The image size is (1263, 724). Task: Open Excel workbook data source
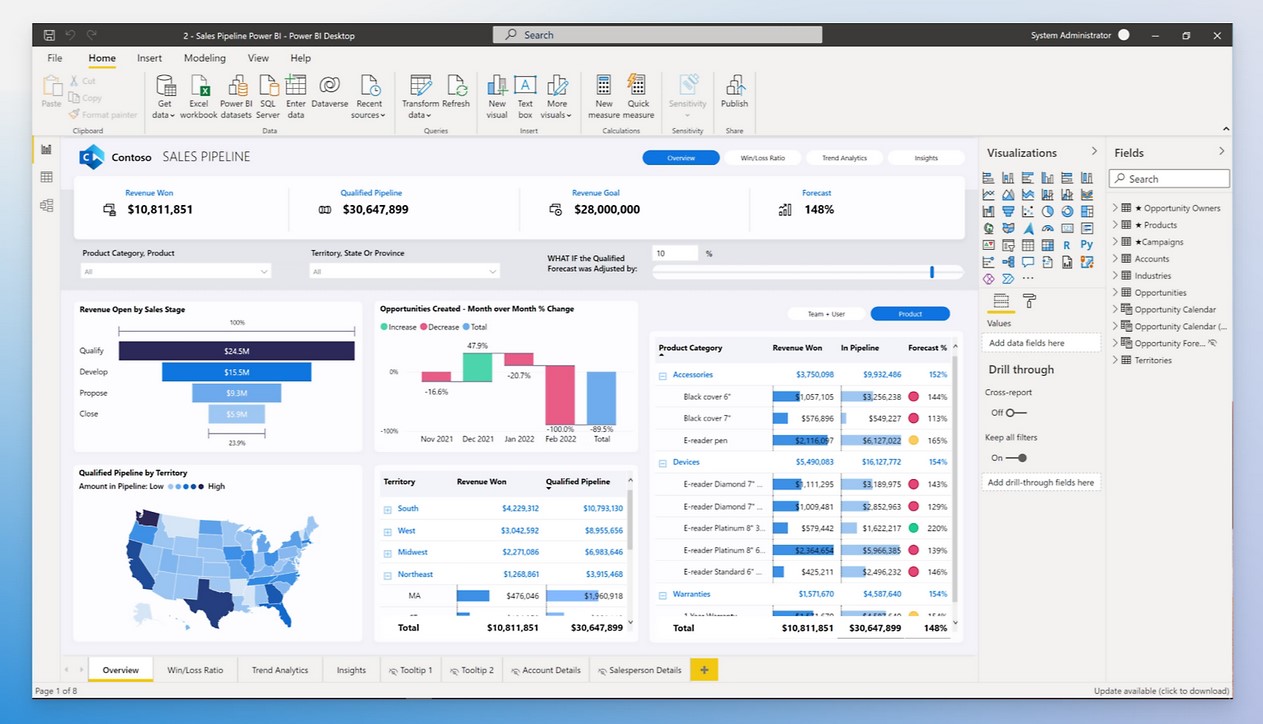point(199,86)
